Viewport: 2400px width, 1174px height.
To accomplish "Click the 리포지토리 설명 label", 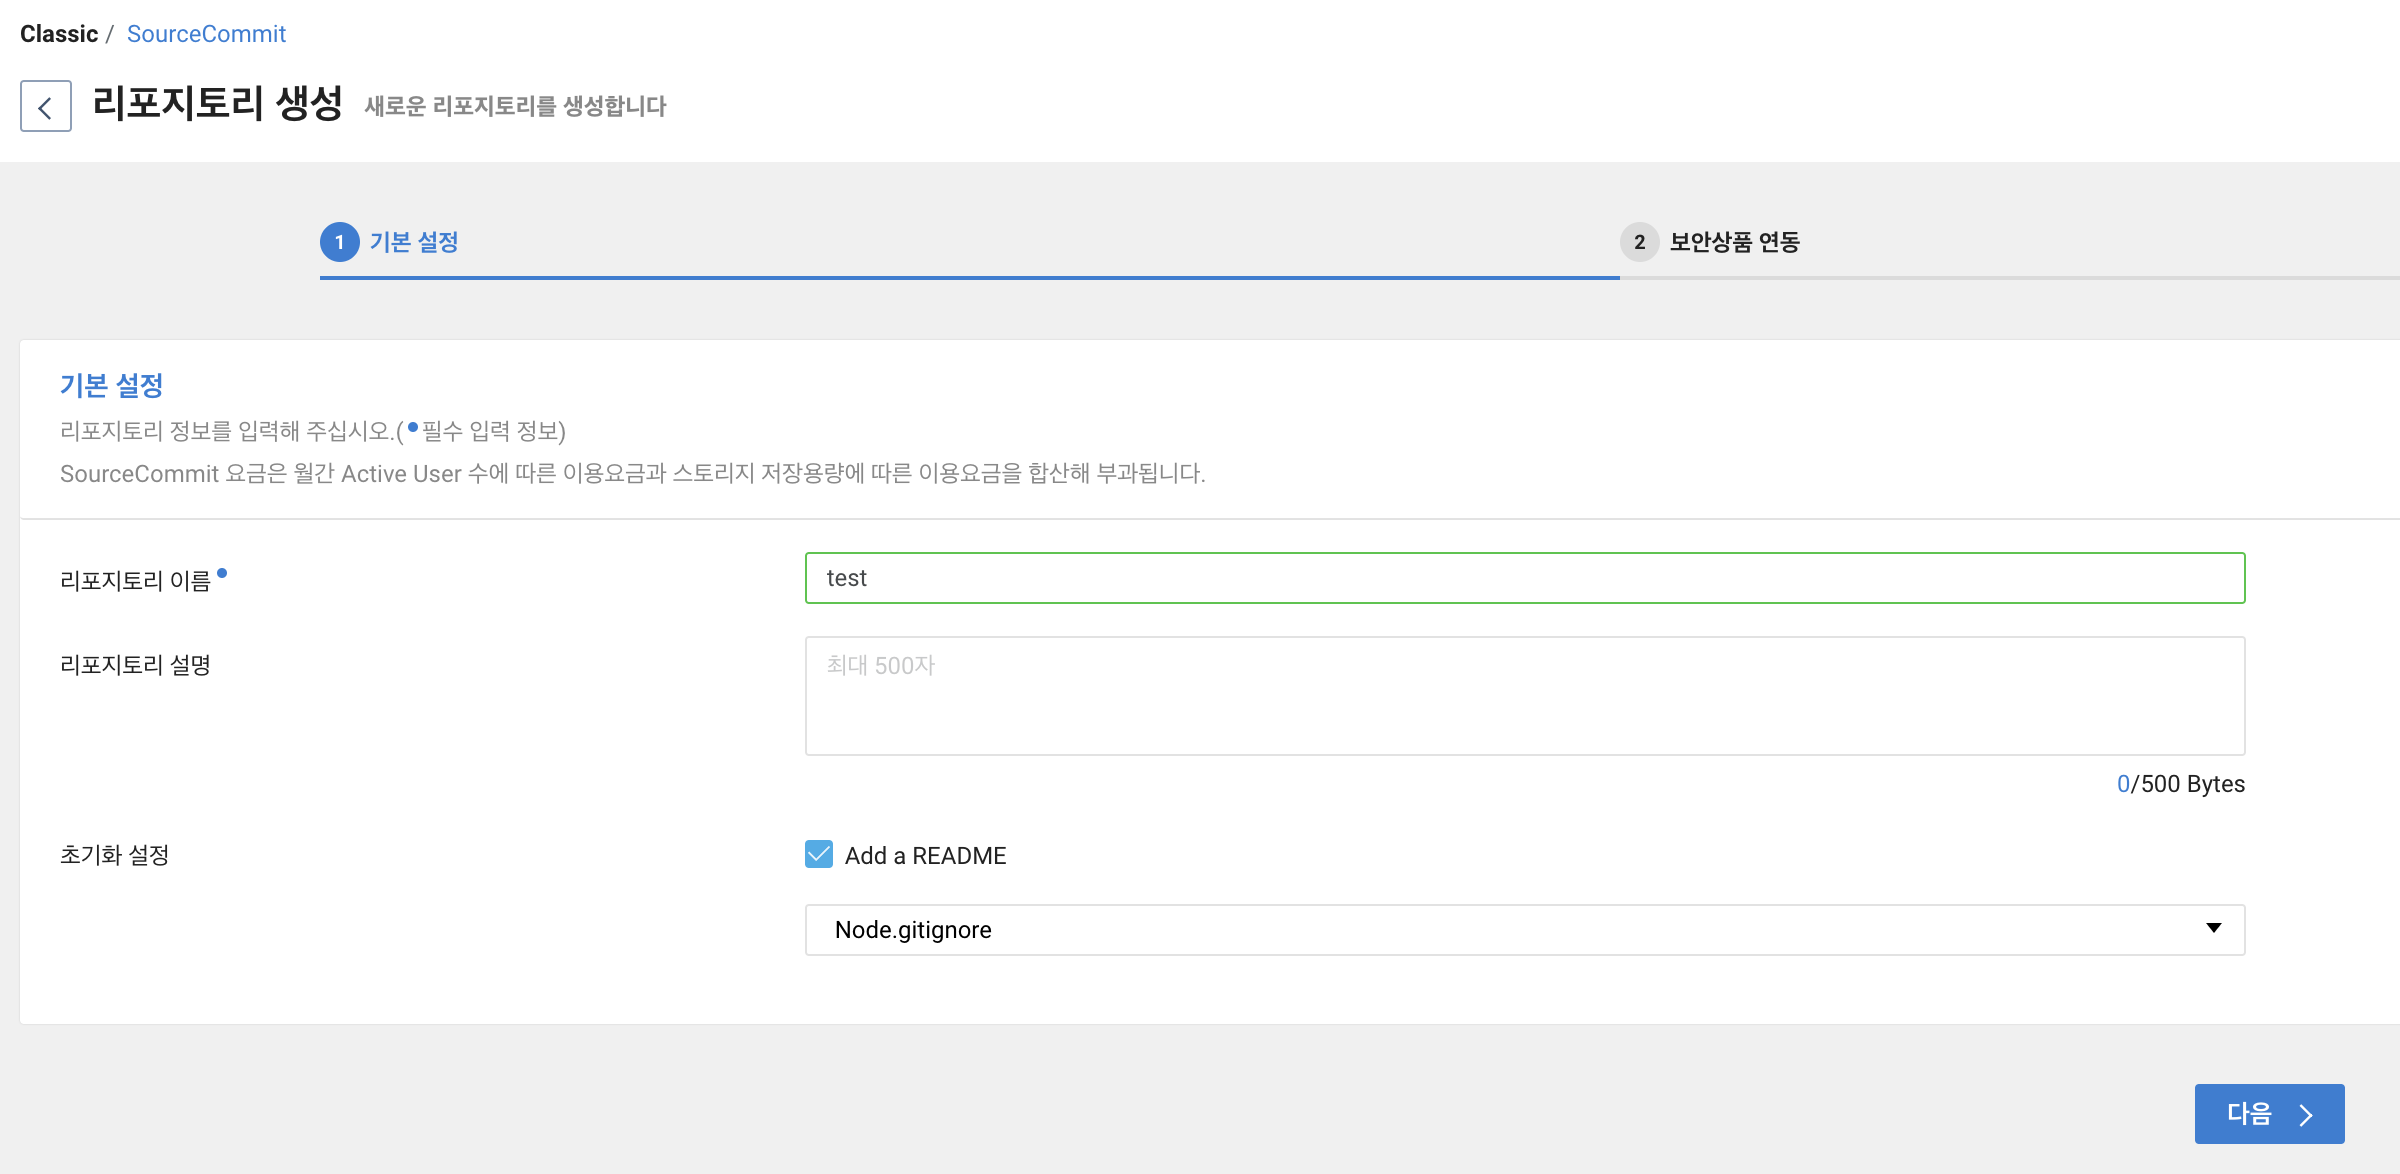I will [x=135, y=665].
